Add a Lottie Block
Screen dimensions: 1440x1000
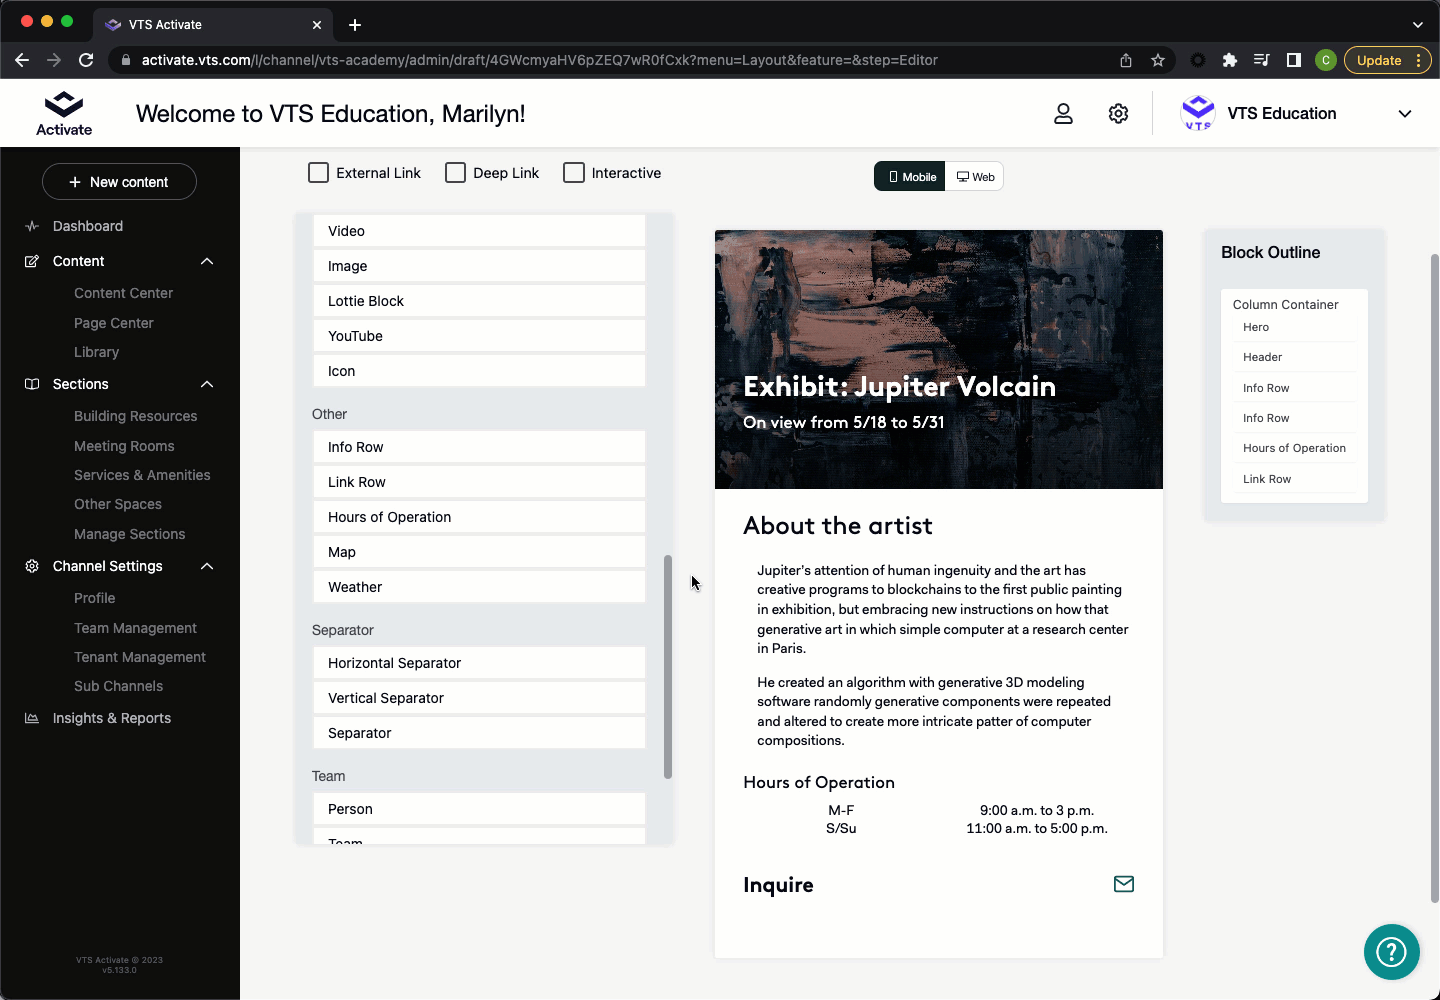coord(479,301)
